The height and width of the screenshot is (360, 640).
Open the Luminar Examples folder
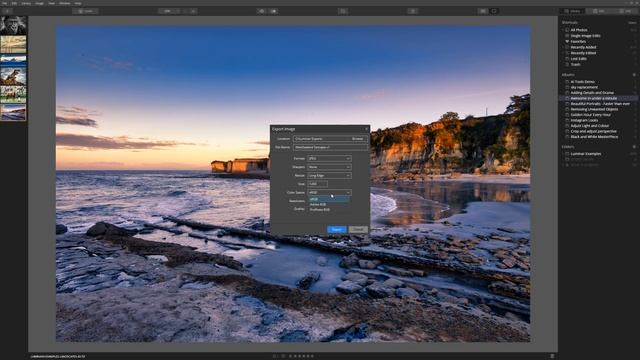[586, 154]
